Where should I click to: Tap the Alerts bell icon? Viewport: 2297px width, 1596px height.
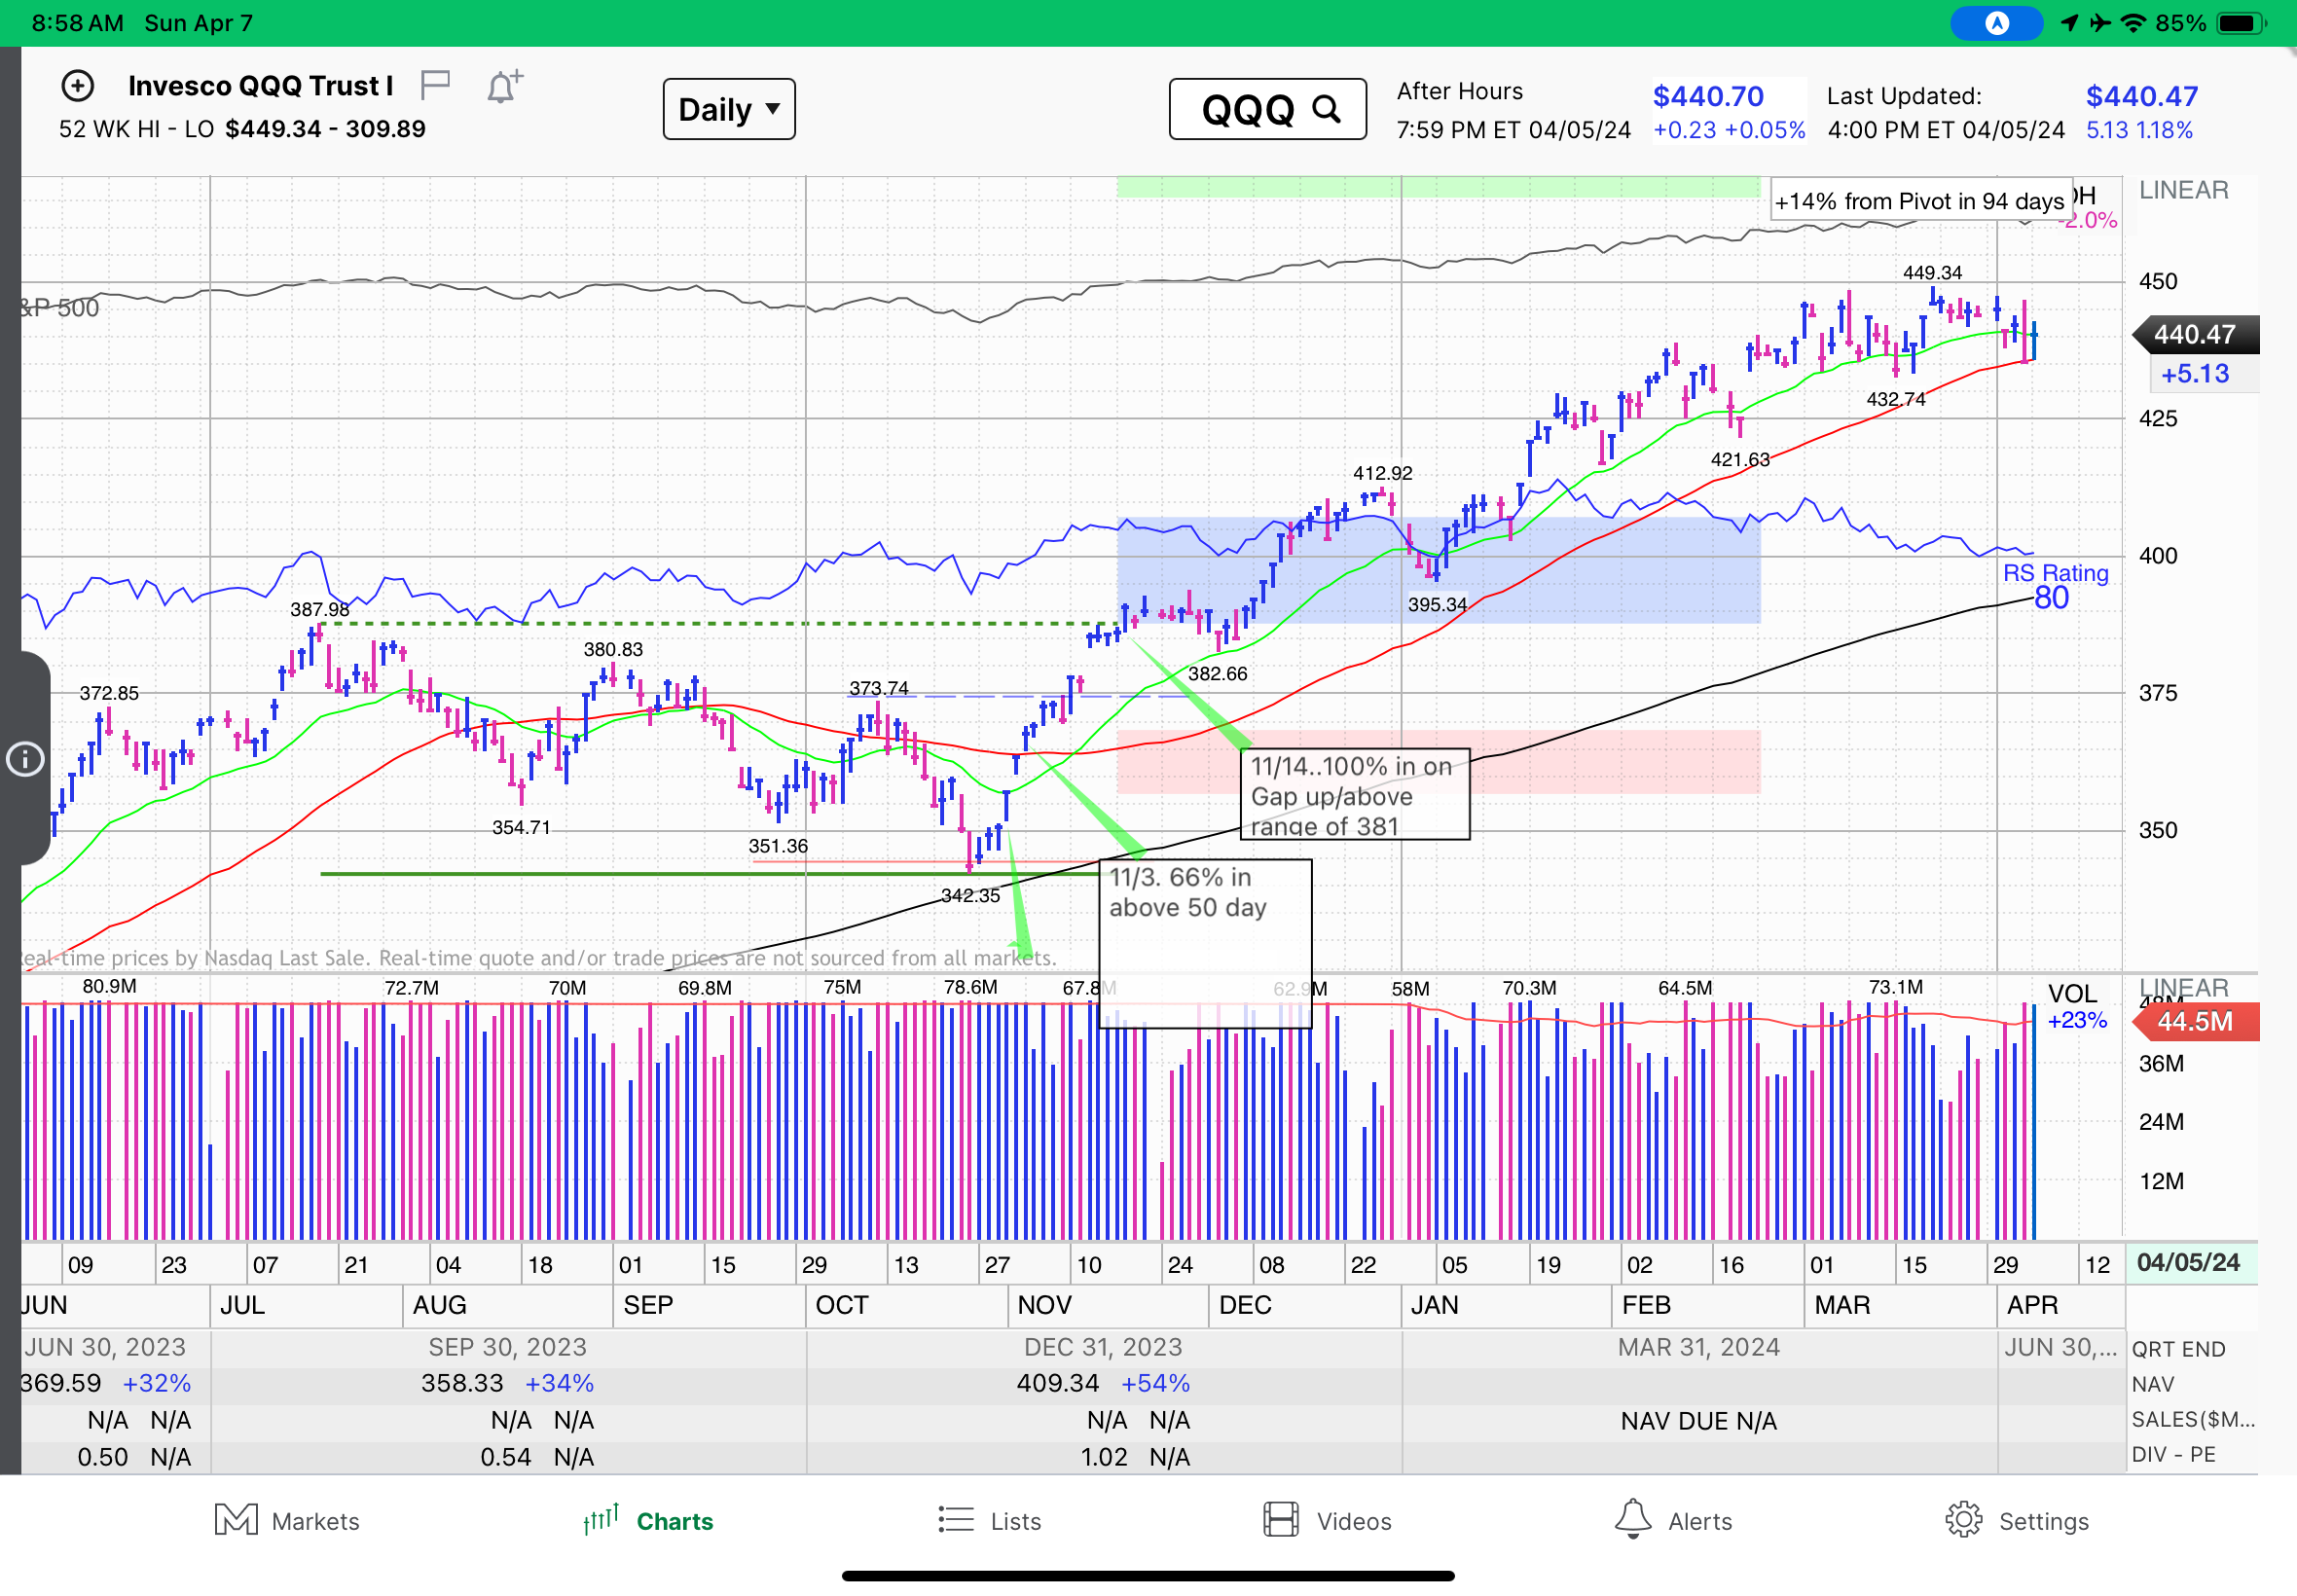[1633, 1519]
